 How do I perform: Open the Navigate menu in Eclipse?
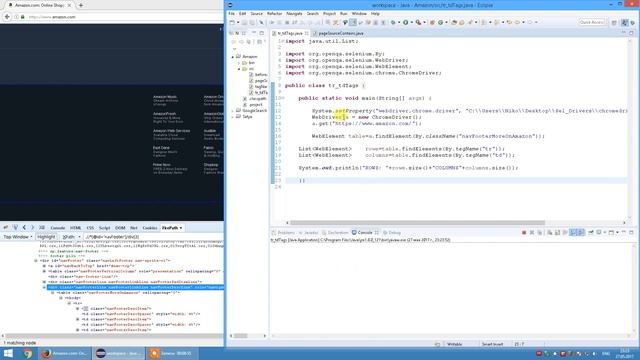(x=294, y=13)
